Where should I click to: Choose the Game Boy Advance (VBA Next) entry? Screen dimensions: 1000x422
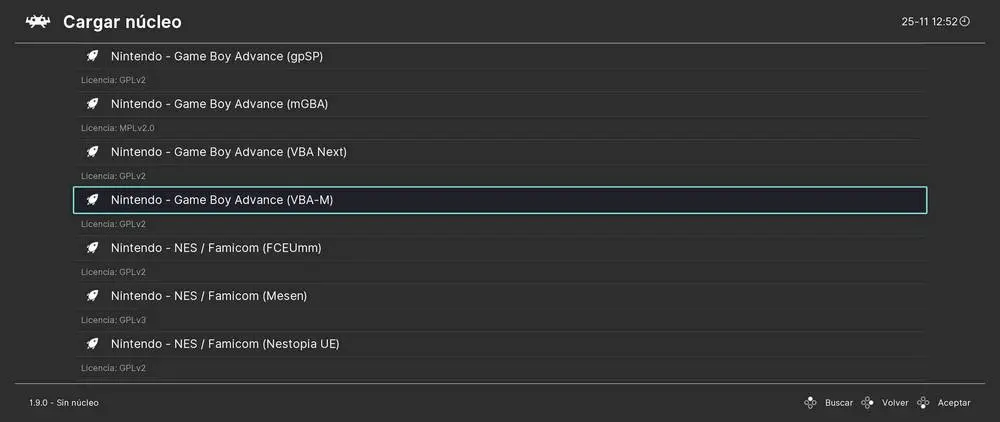coord(228,152)
